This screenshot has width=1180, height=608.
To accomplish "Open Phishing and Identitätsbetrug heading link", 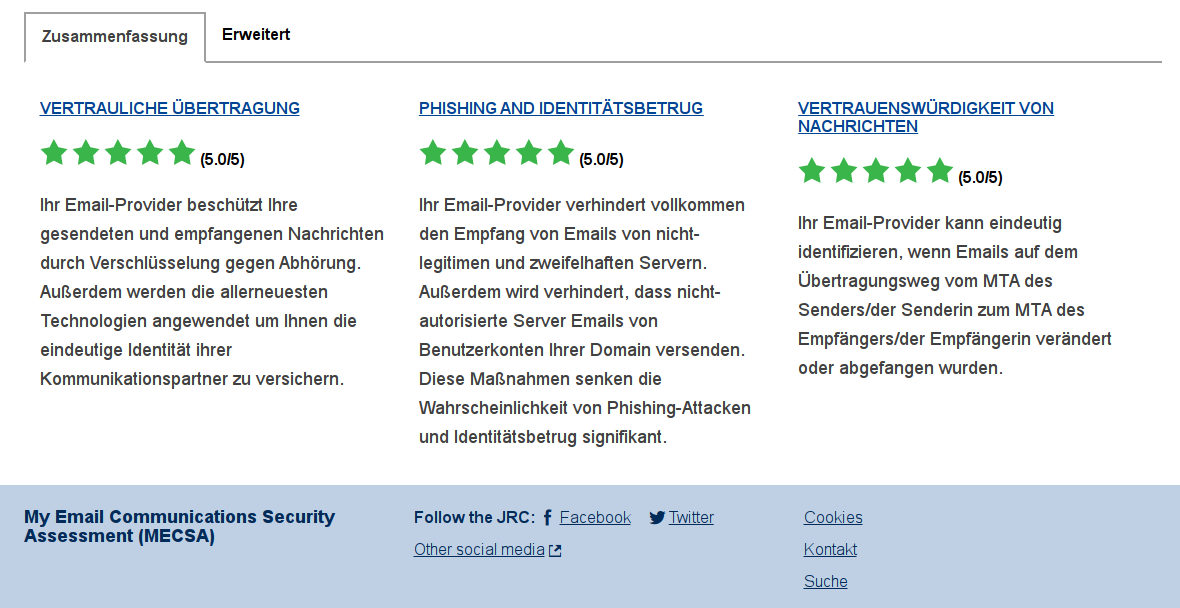I will [x=561, y=108].
